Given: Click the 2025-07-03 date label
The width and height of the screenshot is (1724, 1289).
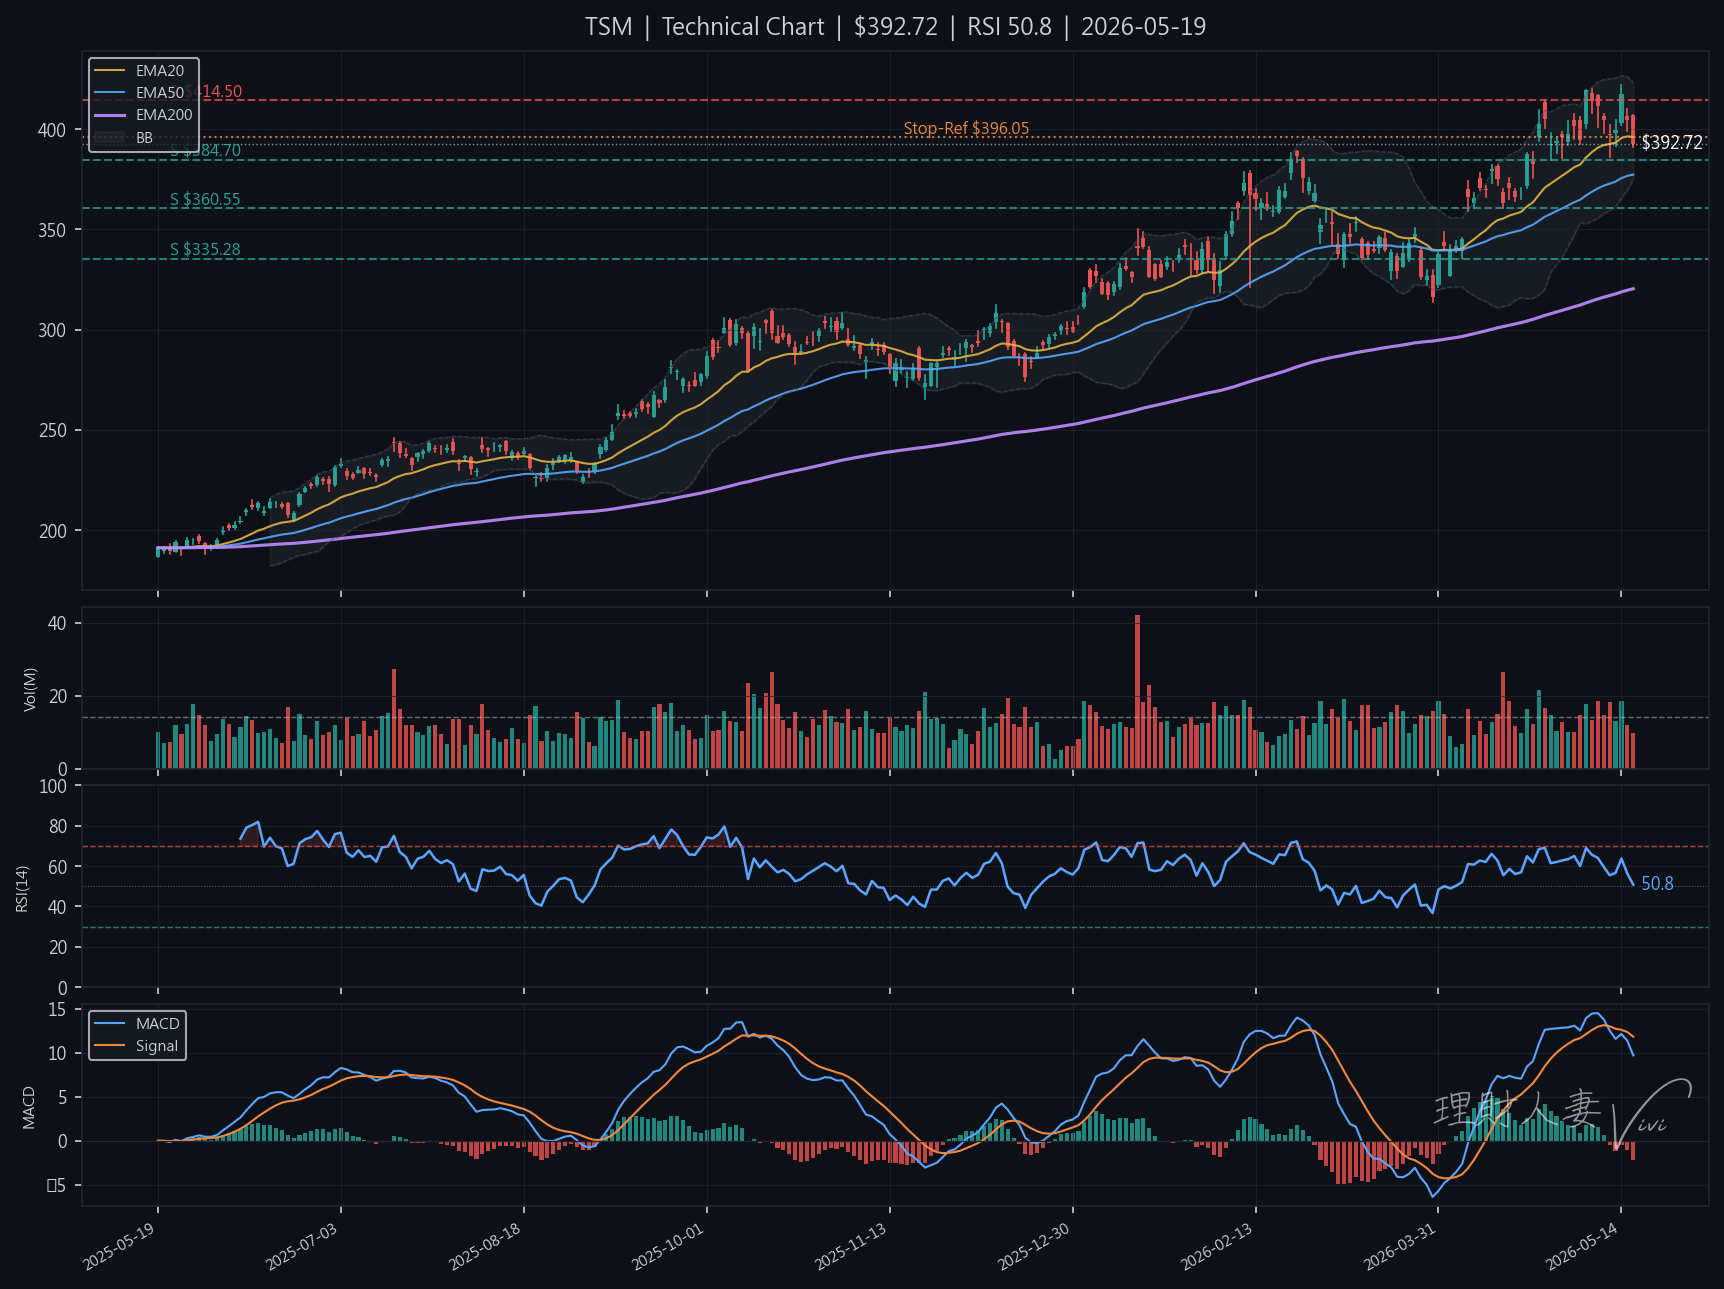Looking at the screenshot, I should [302, 1247].
